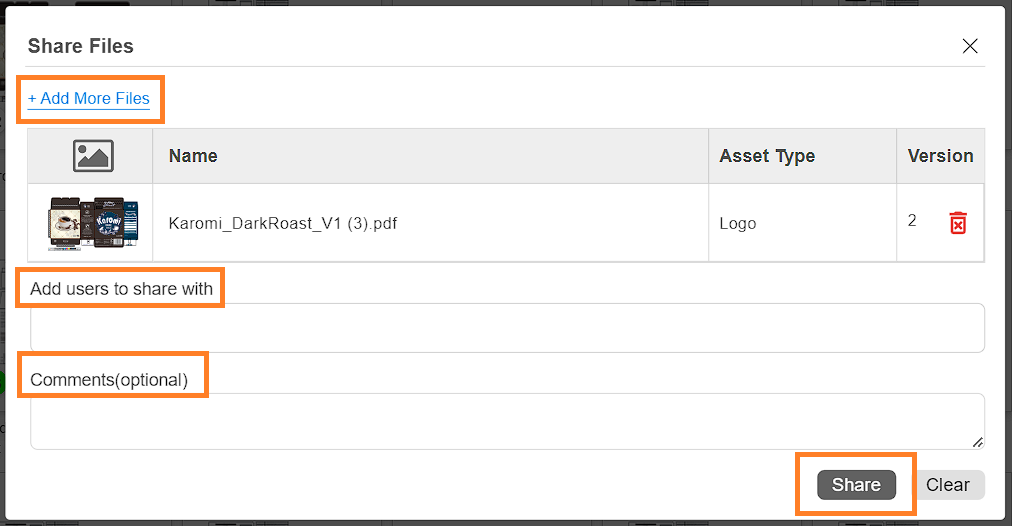This screenshot has height=526, width=1012.
Task: Click the plus sign before Add More Files
Action: coord(32,99)
